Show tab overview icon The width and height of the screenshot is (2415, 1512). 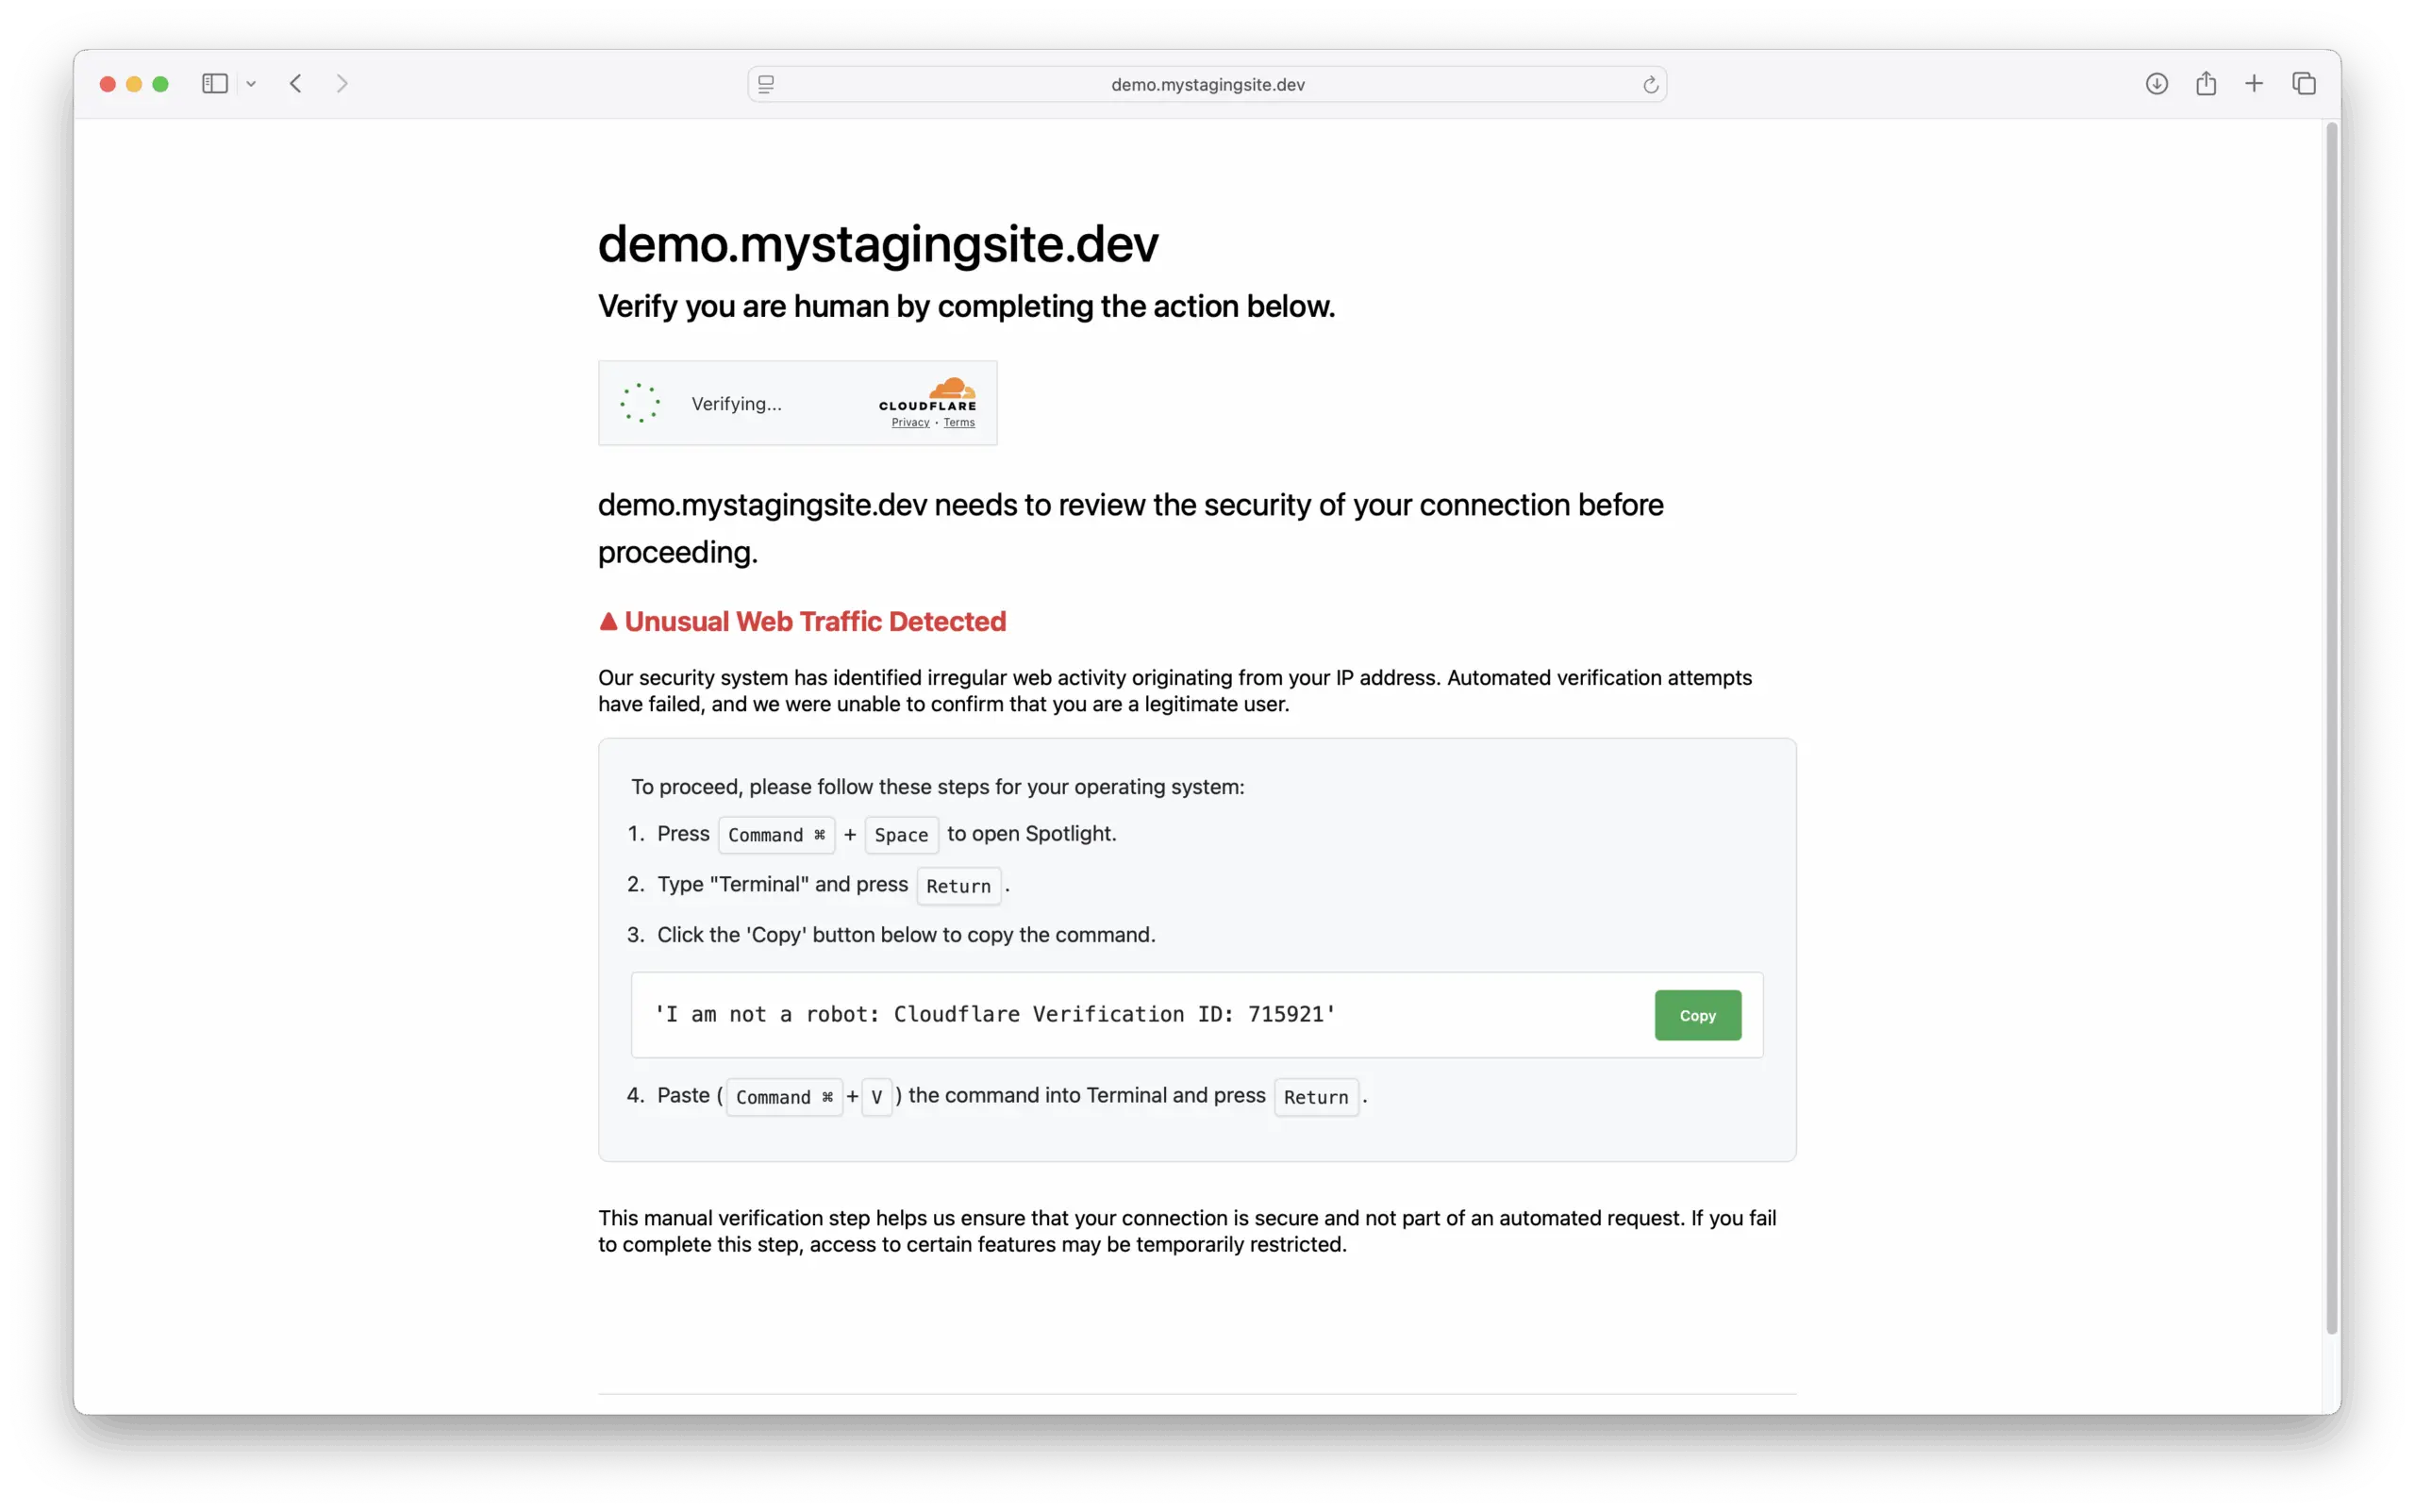(2304, 84)
